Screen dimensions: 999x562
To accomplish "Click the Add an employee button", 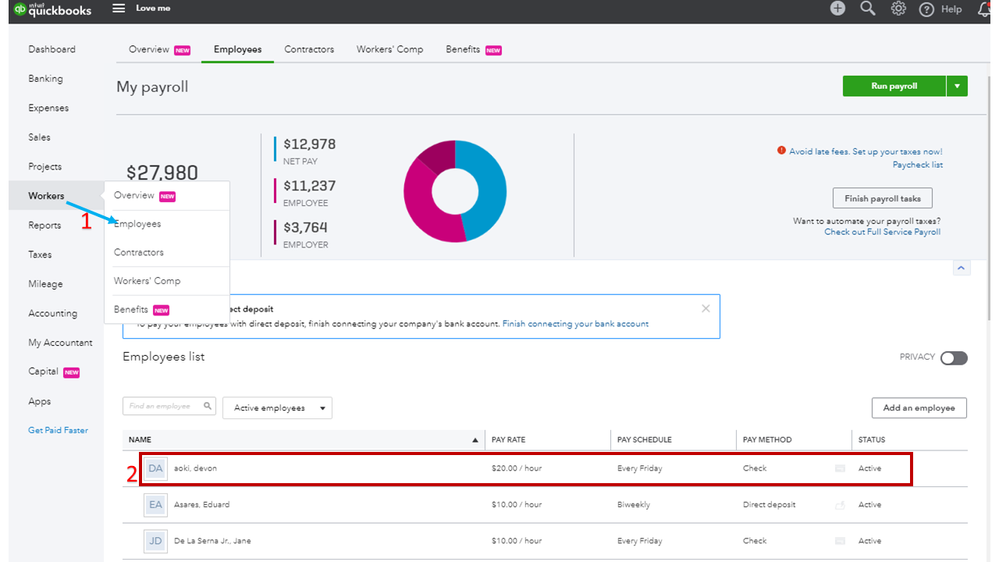I will click(919, 408).
